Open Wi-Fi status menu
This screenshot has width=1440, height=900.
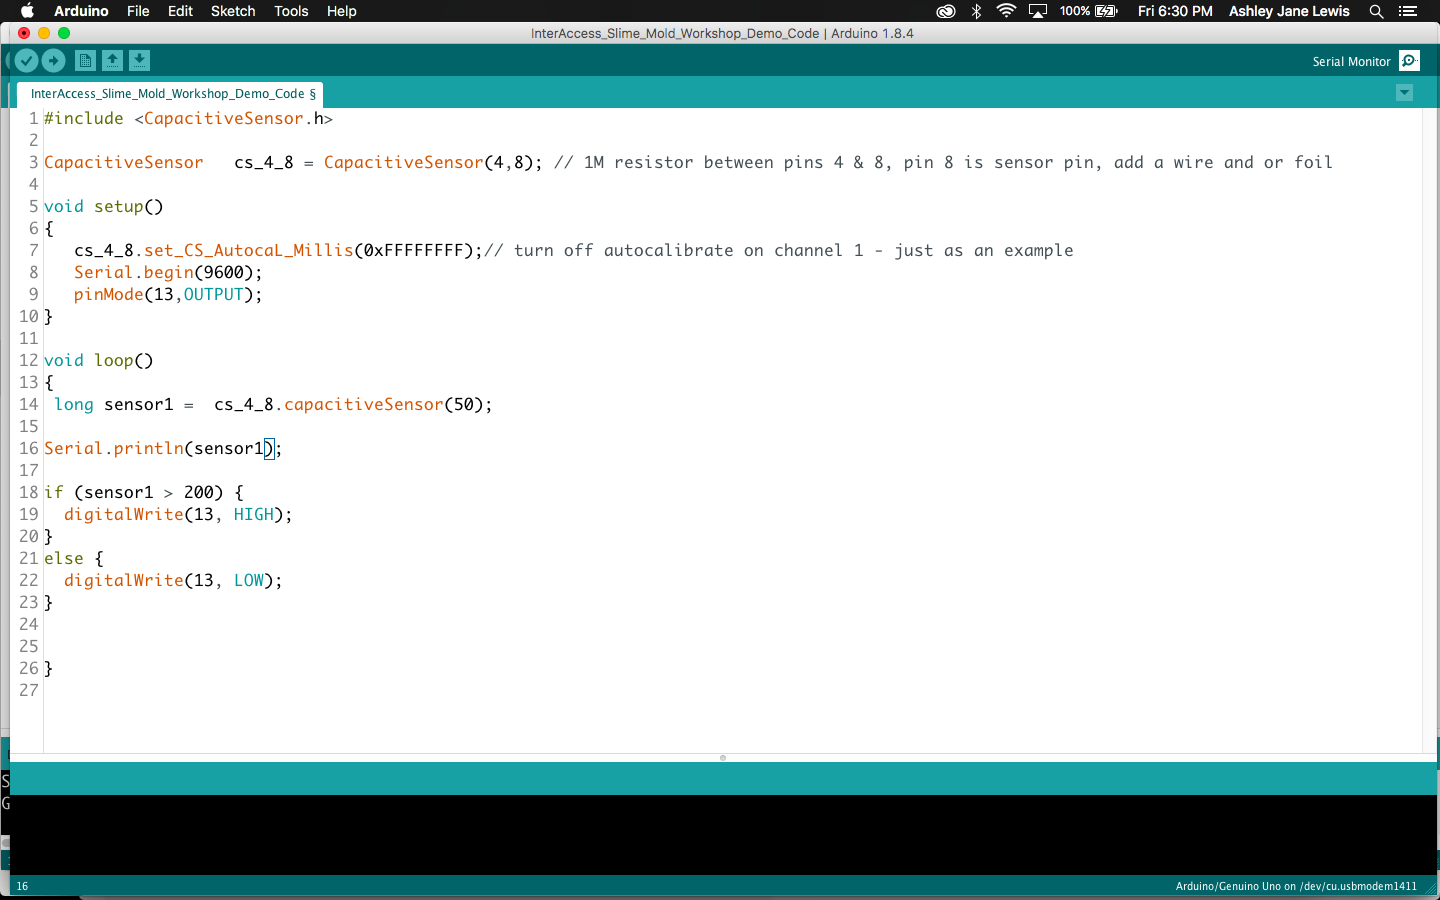[x=1006, y=11]
